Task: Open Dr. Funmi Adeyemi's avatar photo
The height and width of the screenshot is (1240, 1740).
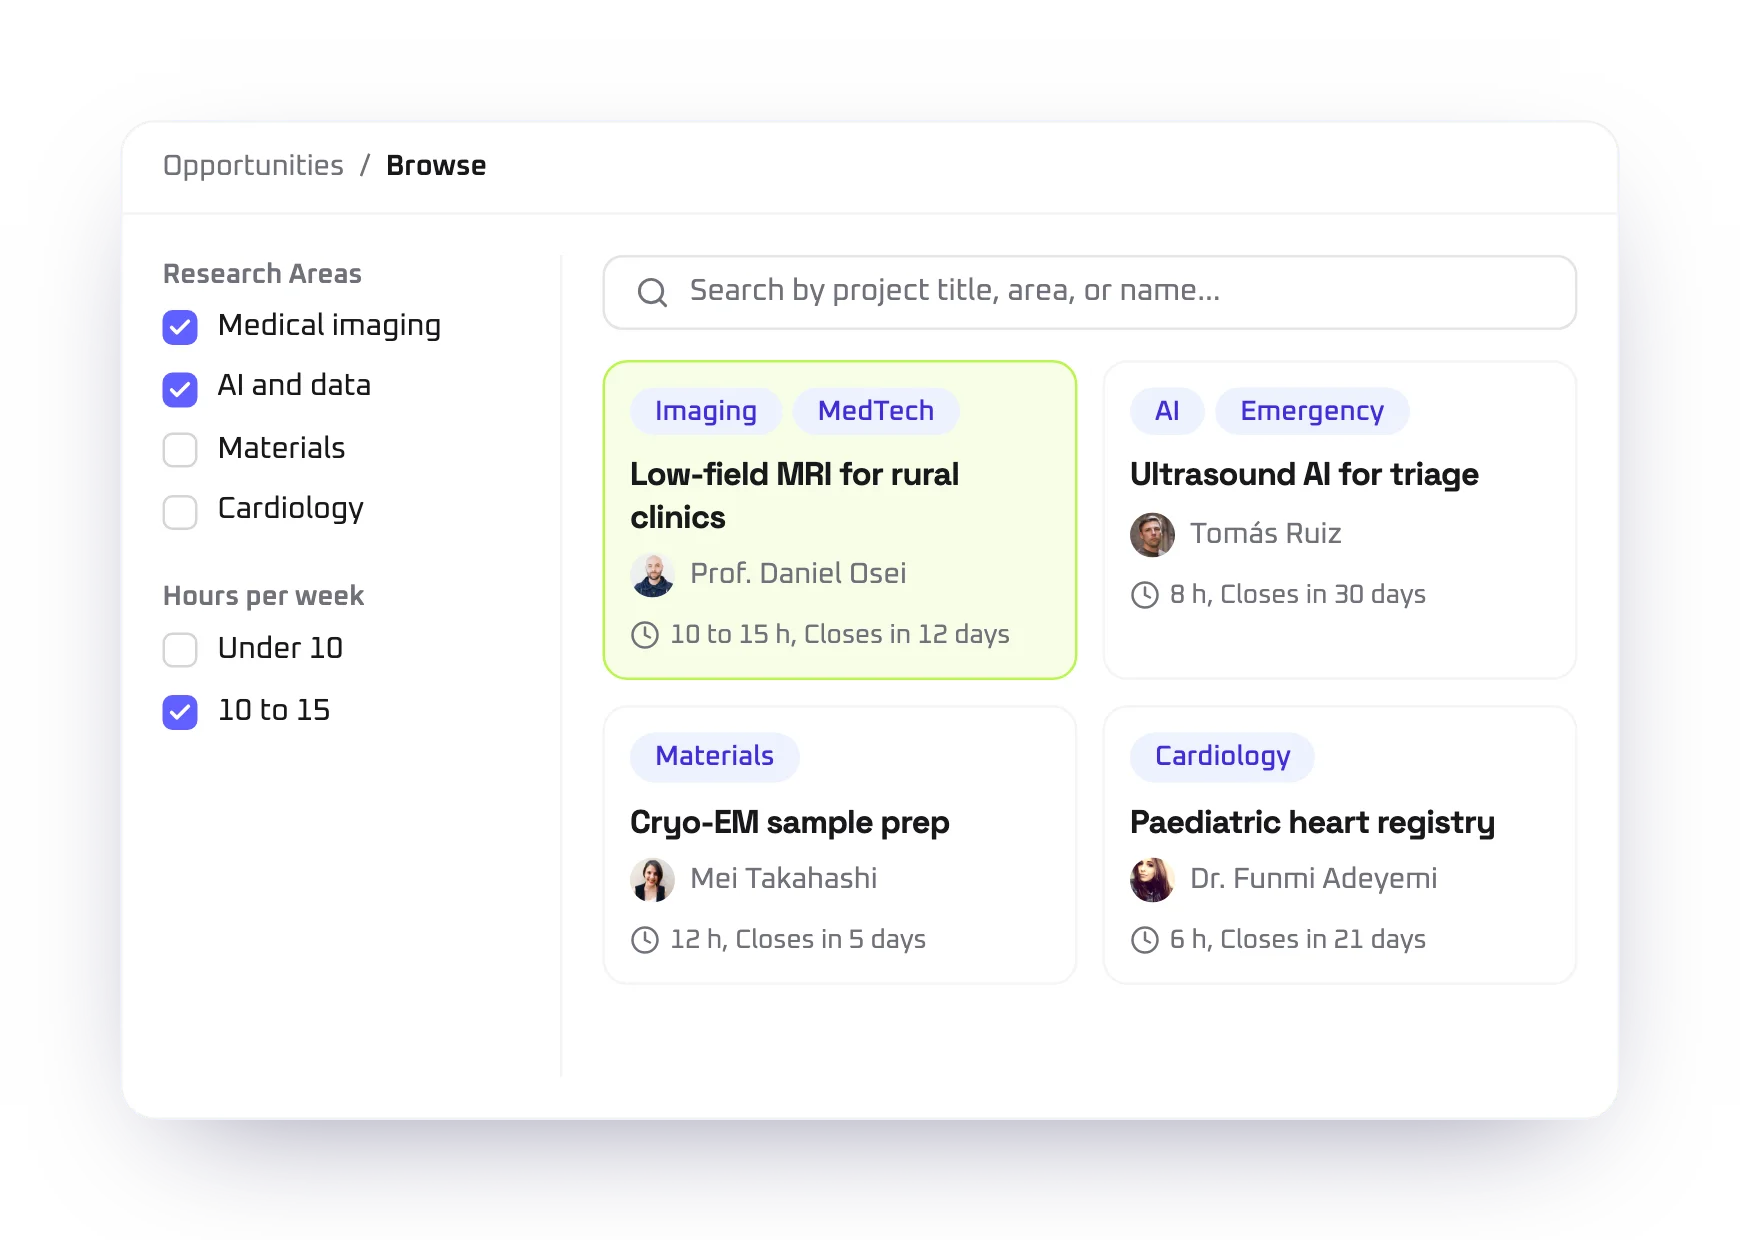Action: coord(1152,880)
